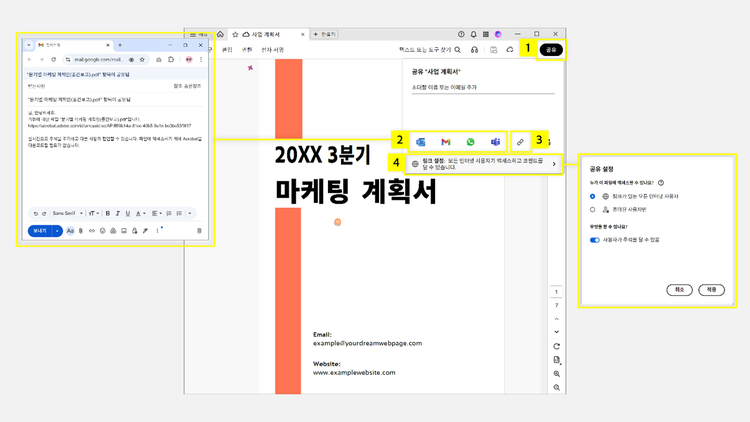Insert emoji icon in Gmail compose
The width and height of the screenshot is (750, 422).
pos(102,231)
